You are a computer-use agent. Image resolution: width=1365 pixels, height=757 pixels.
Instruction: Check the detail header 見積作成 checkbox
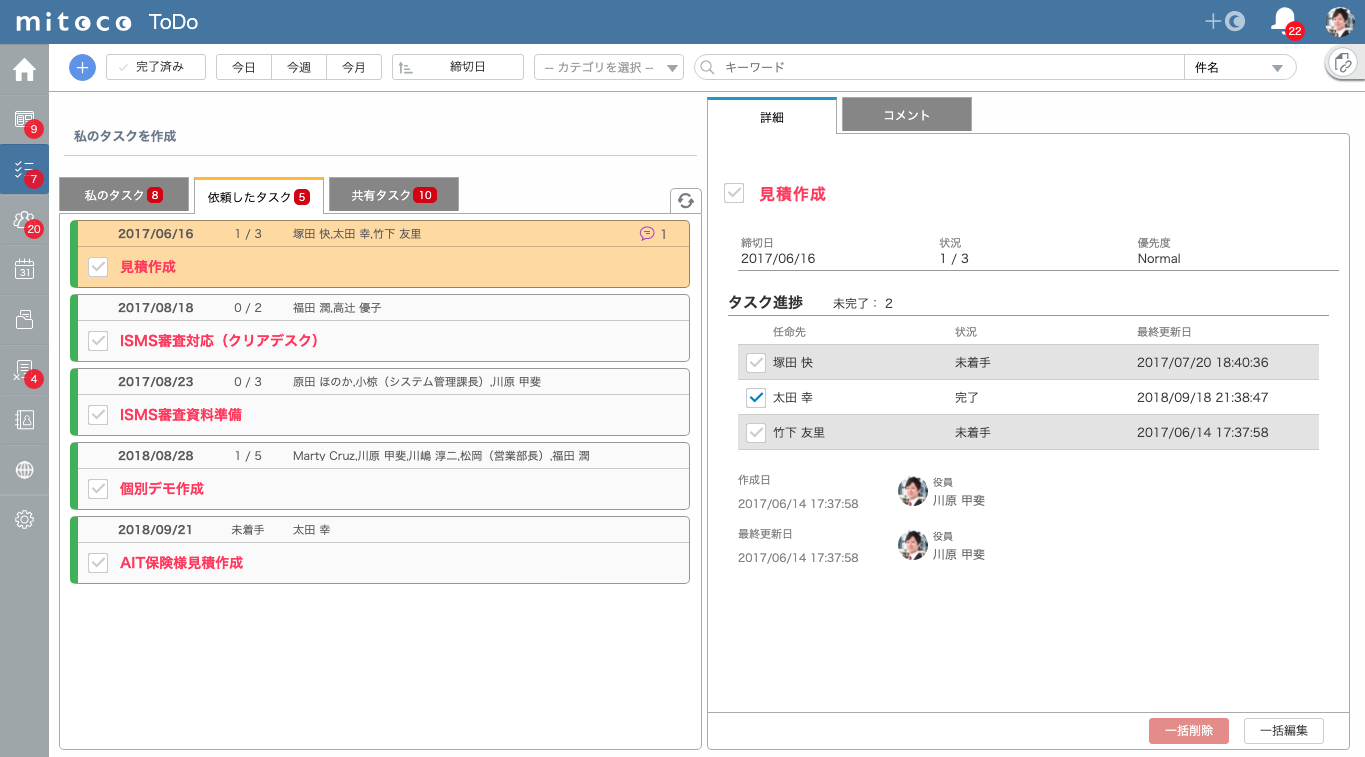tap(734, 193)
